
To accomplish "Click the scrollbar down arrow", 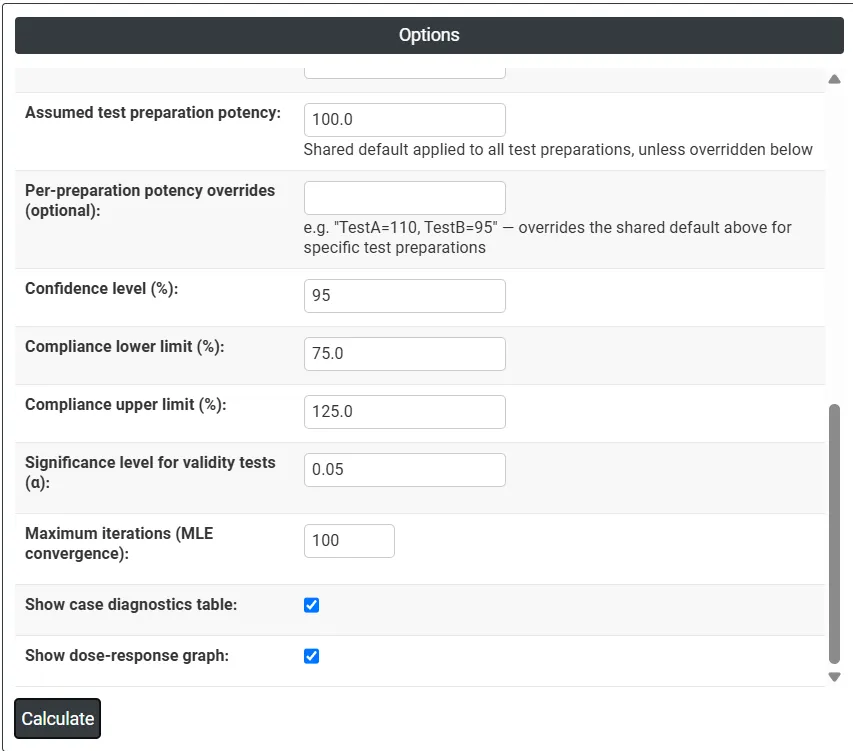I will click(834, 677).
